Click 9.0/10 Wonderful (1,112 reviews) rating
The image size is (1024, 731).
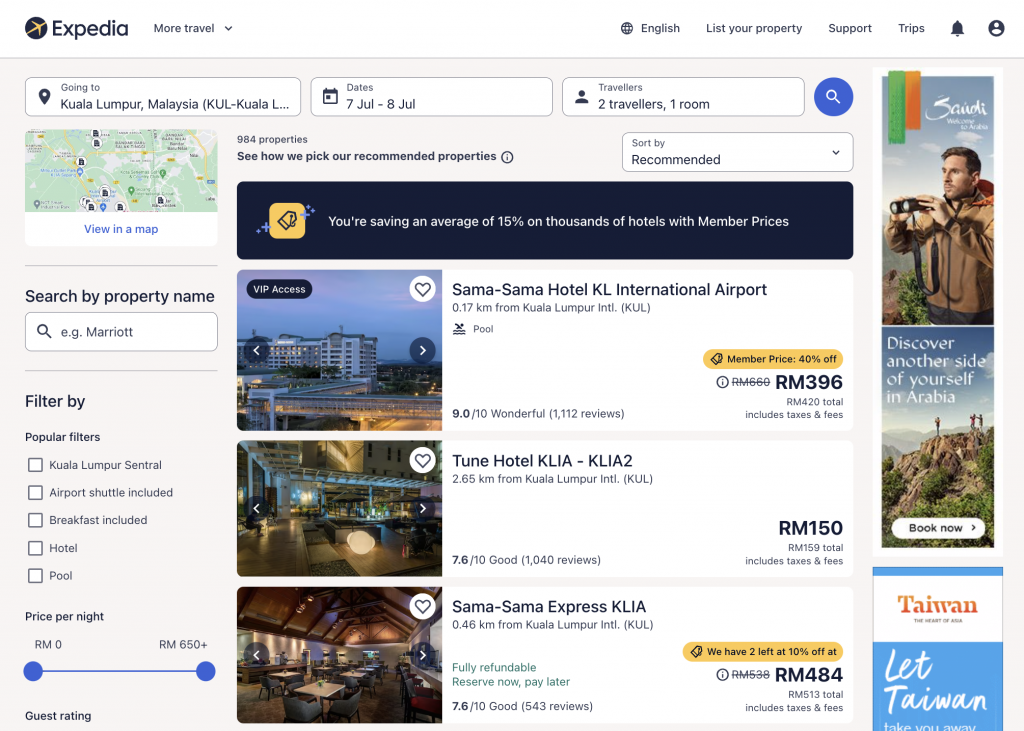click(x=538, y=414)
